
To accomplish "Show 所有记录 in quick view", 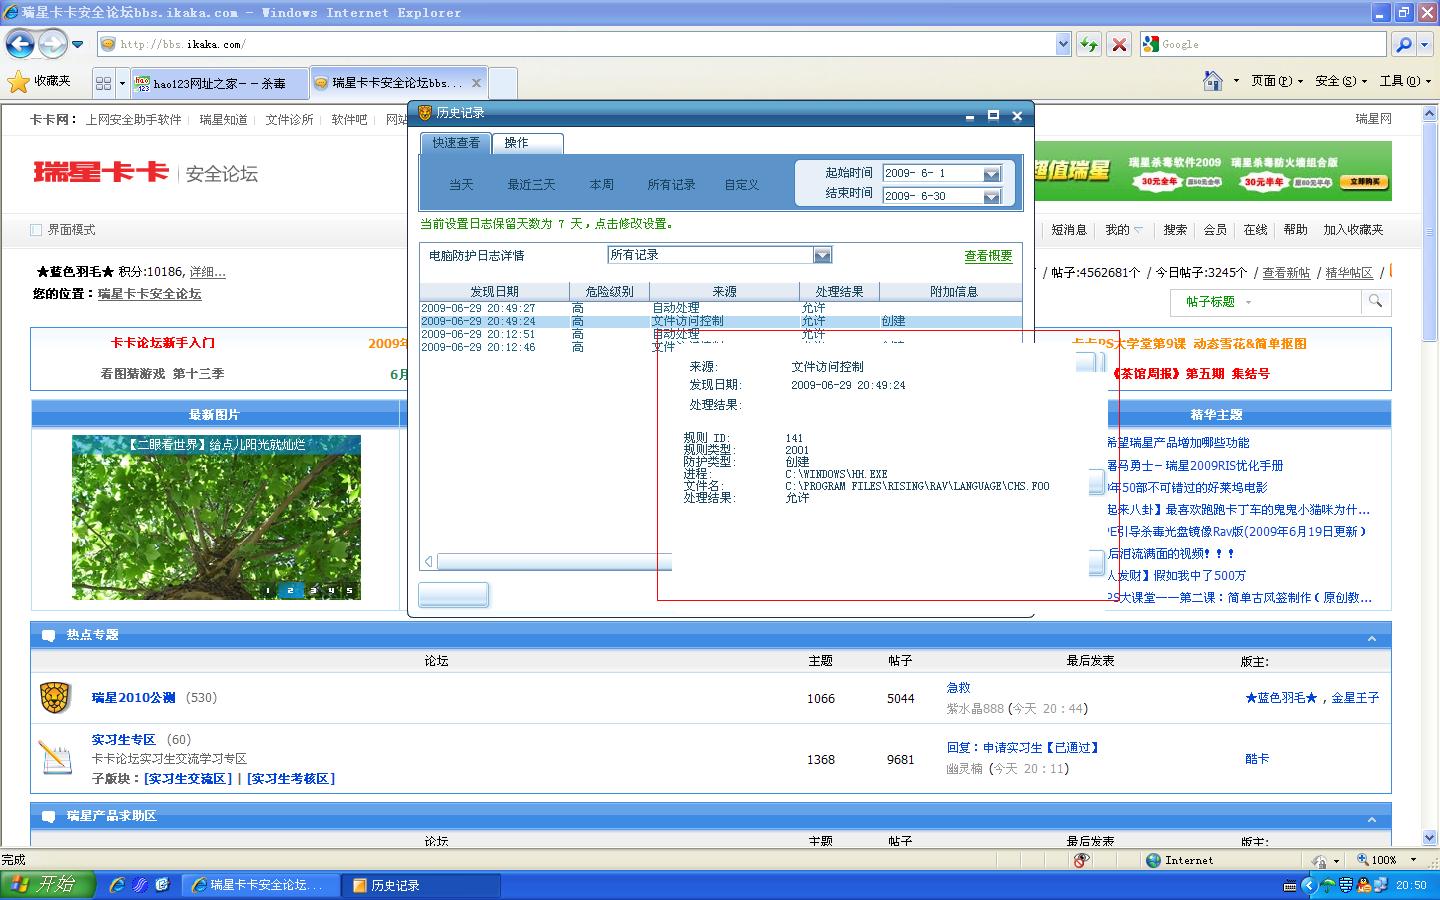I will [x=671, y=185].
